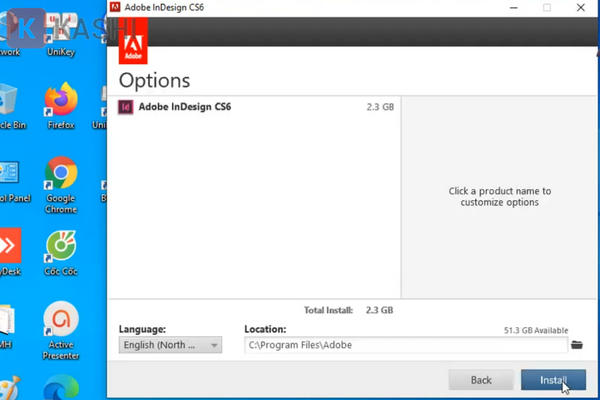Open the UniKey desktop shortcut
The width and height of the screenshot is (600, 400).
click(61, 30)
